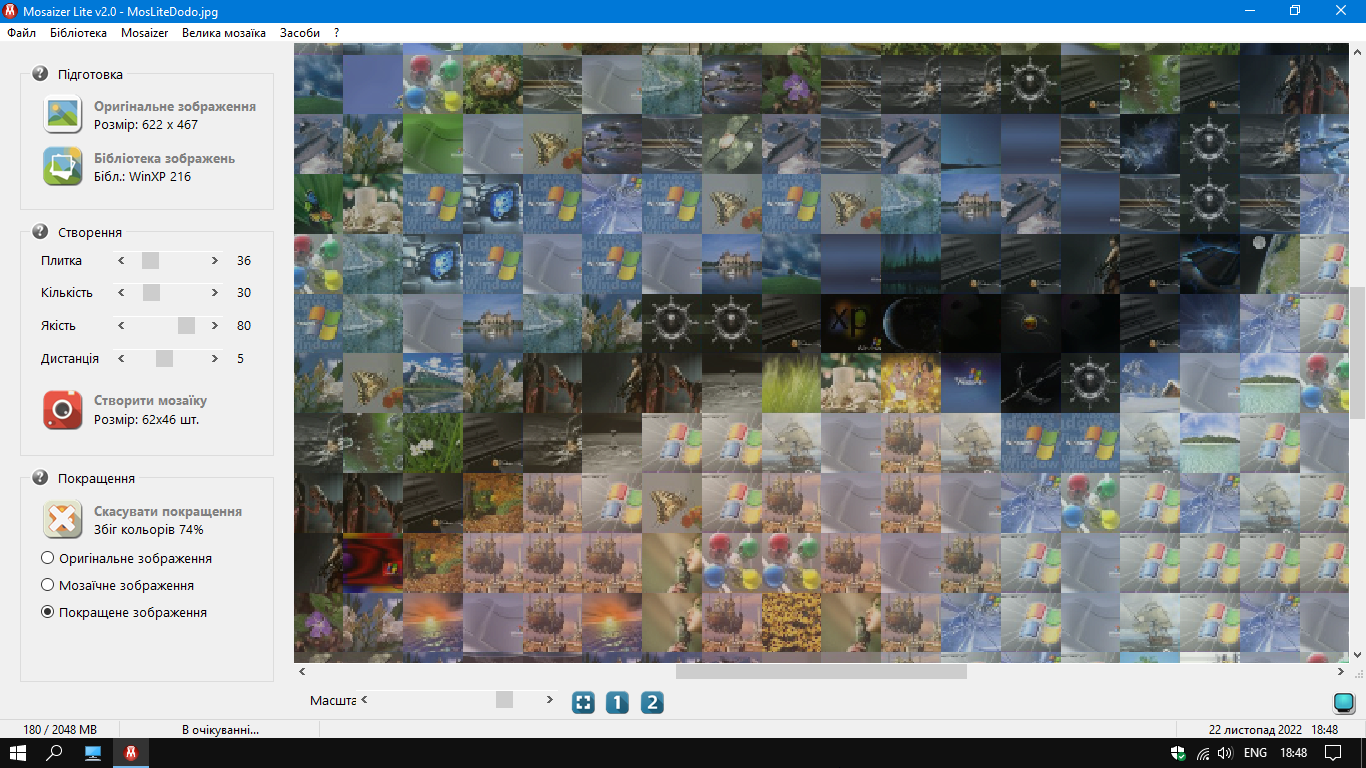Increase Кількість with right arrow
The height and width of the screenshot is (768, 1366).
(x=215, y=293)
